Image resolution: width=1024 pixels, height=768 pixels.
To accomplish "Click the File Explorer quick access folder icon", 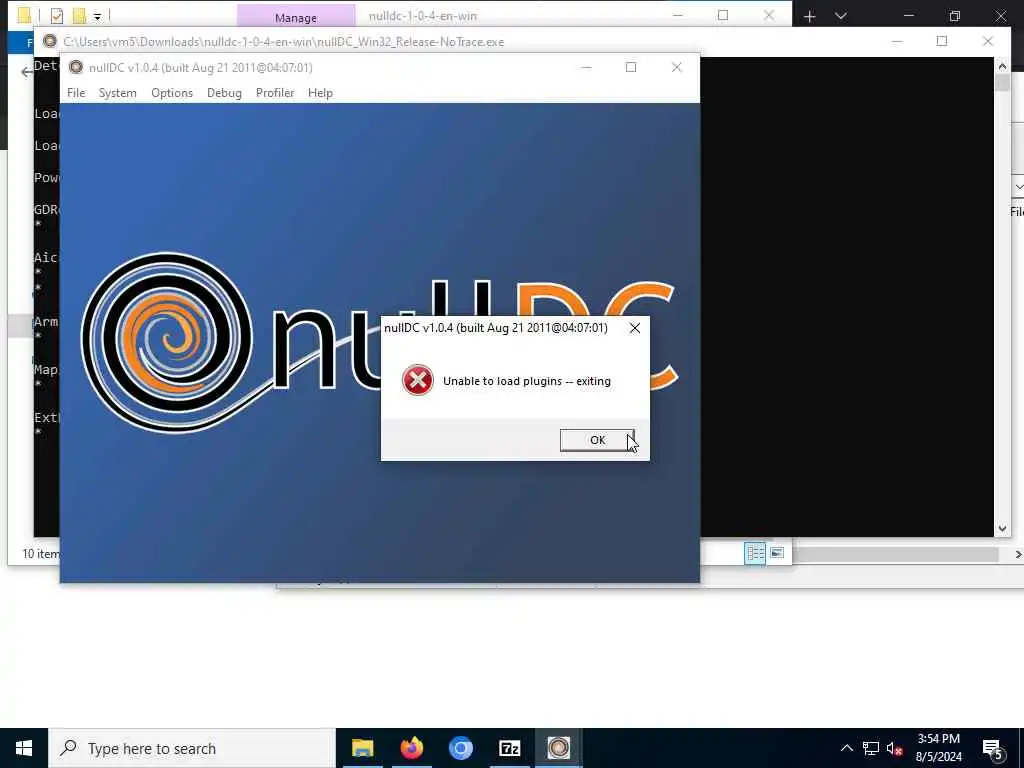I will click(x=24, y=15).
